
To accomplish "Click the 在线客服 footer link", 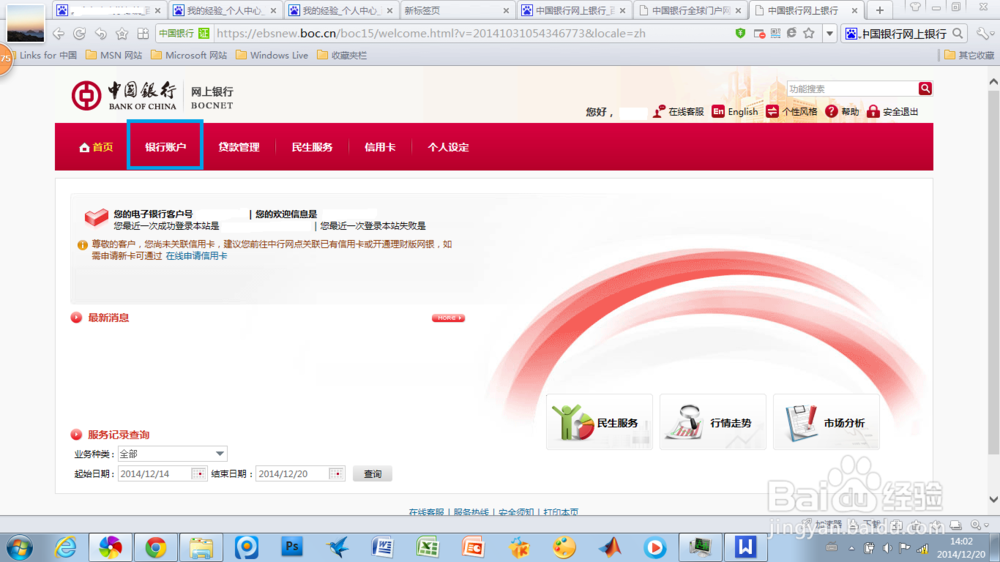I will point(426,512).
